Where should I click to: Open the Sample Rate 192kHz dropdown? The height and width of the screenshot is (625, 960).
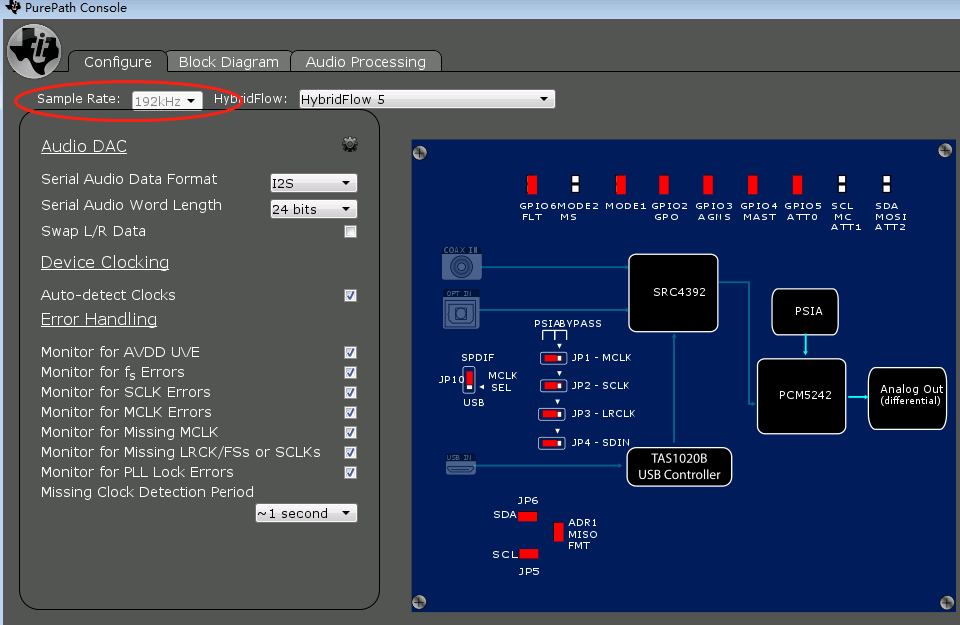coord(167,100)
